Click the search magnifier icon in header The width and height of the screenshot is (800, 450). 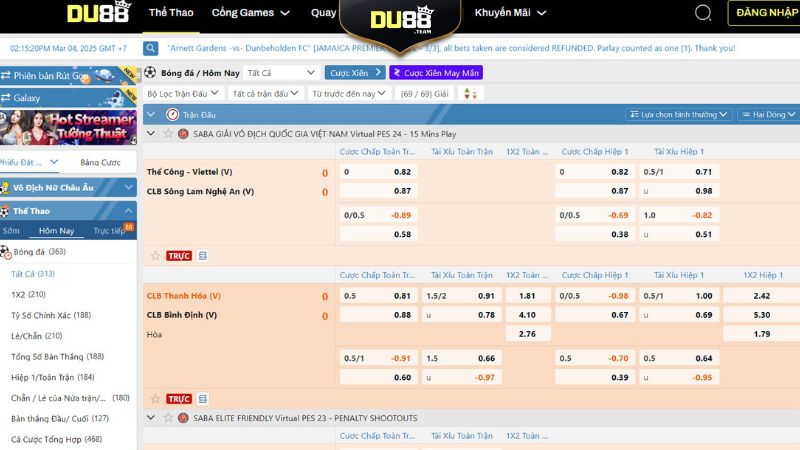tap(703, 14)
